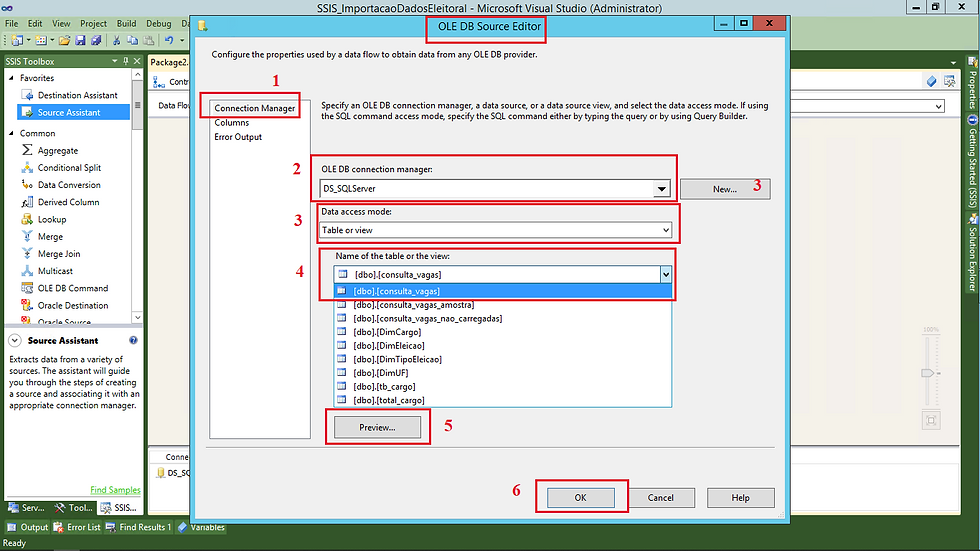Image resolution: width=980 pixels, height=551 pixels.
Task: Open the Undo history dropdown arrow
Action: (182, 41)
